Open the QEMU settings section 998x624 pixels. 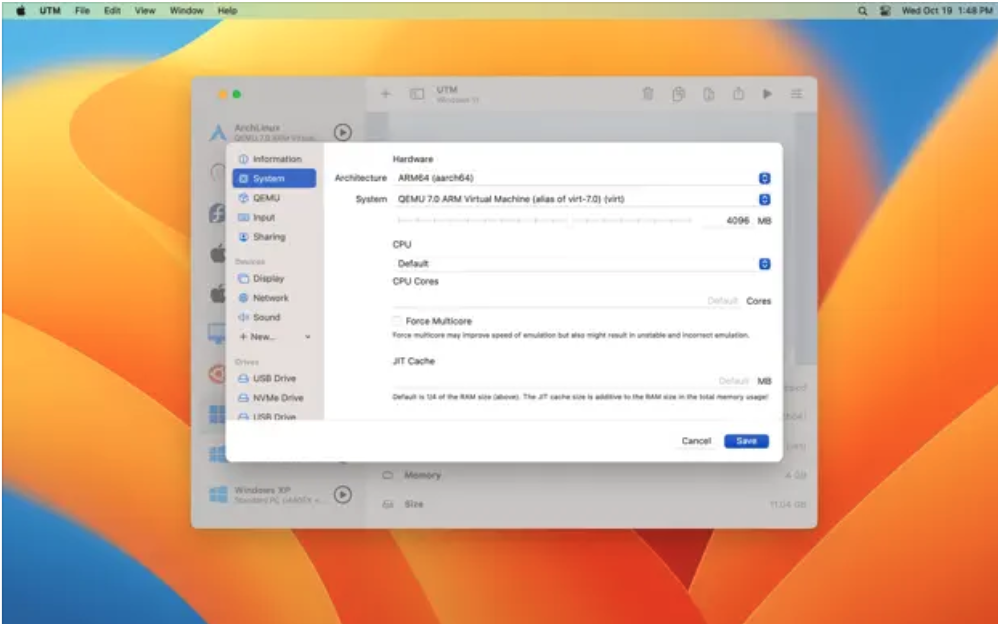pos(274,198)
